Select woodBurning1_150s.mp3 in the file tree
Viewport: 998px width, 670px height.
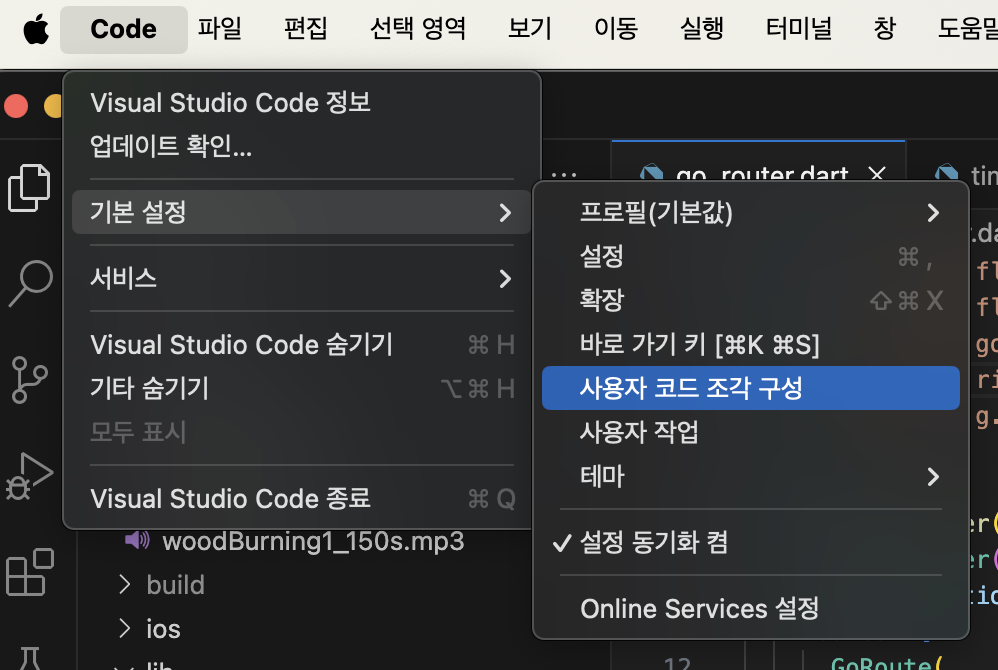click(x=313, y=541)
